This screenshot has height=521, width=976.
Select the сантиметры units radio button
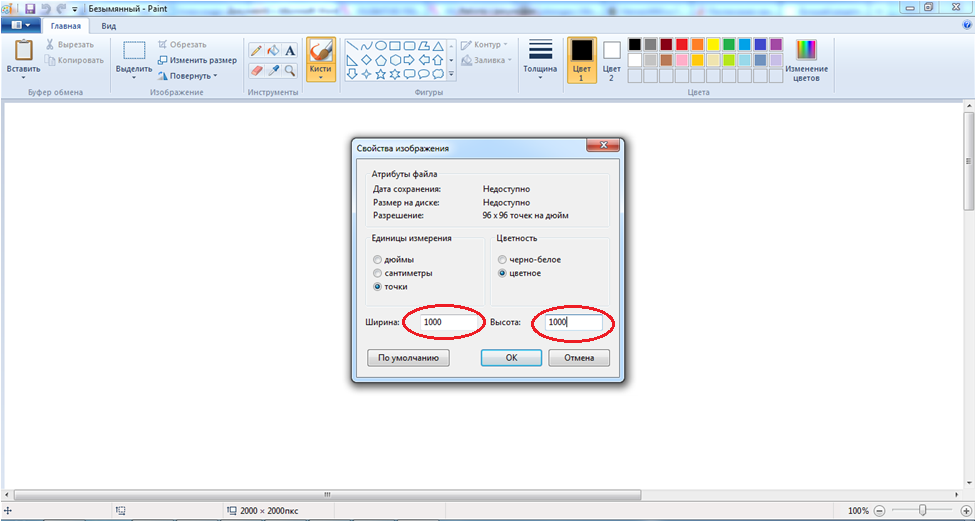click(x=377, y=273)
